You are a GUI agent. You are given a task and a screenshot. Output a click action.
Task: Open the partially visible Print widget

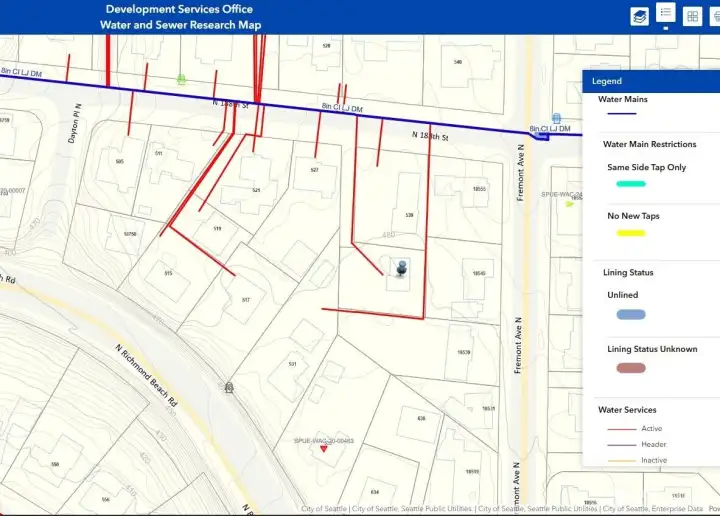tap(715, 16)
